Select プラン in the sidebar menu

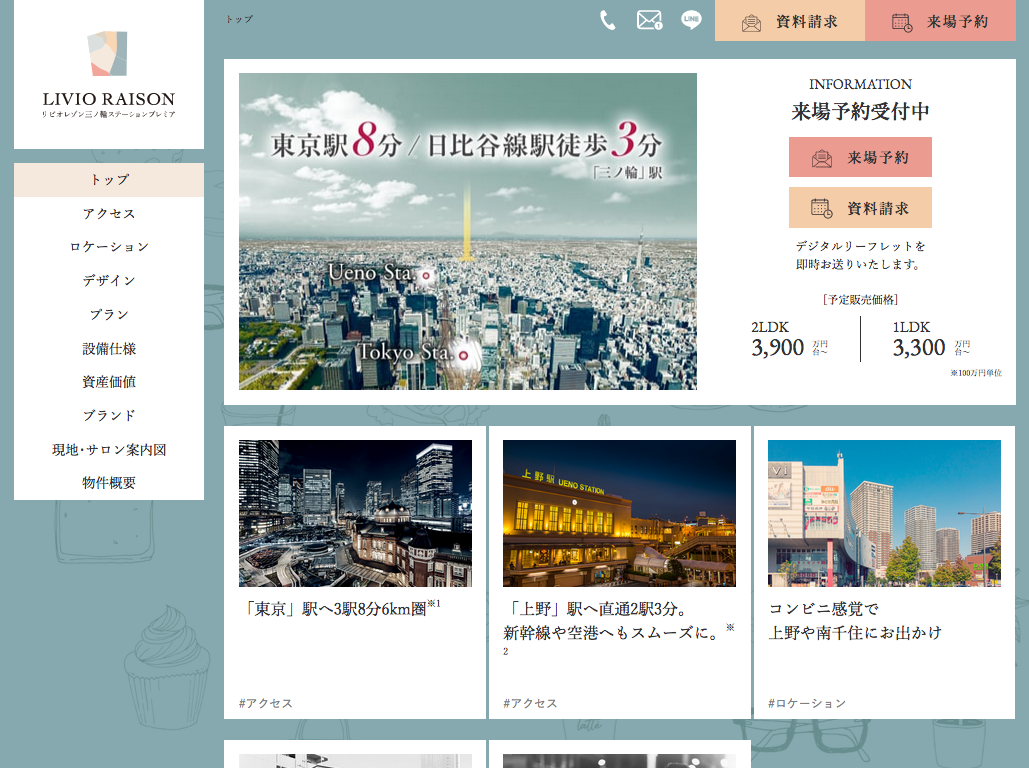coord(109,314)
